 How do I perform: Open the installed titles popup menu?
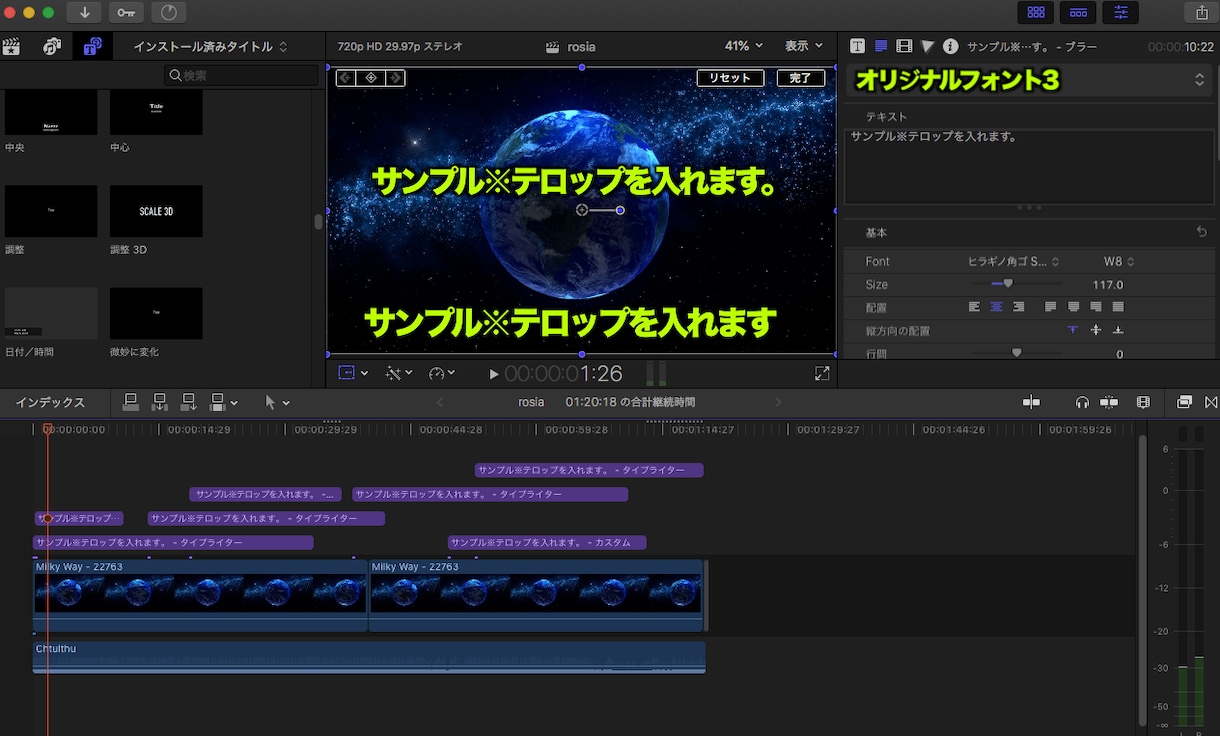click(210, 47)
